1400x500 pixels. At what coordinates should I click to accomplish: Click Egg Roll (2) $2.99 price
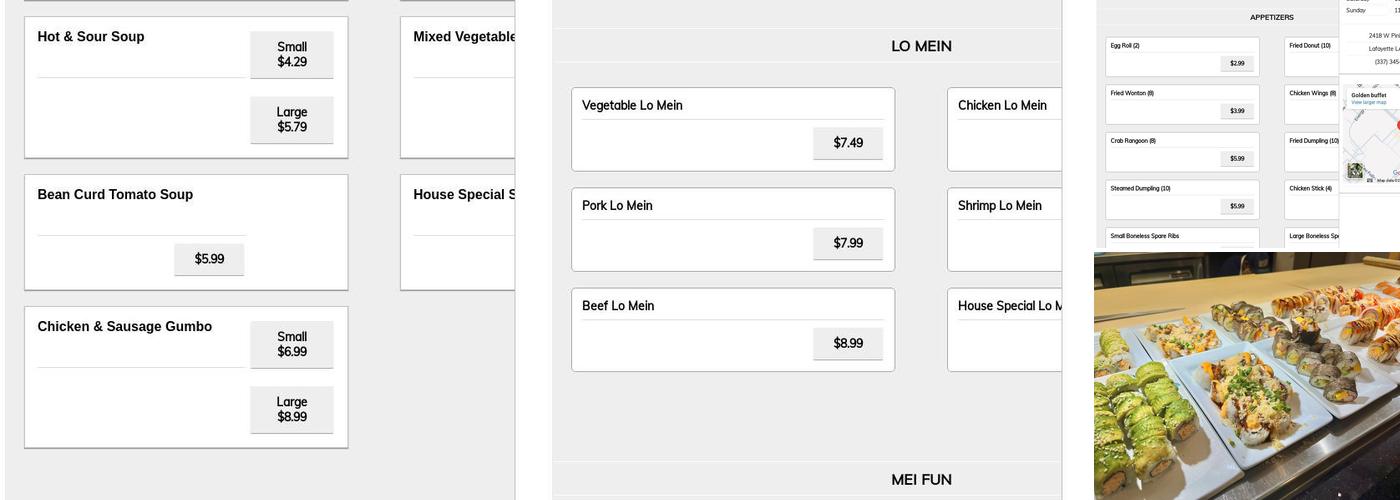(x=1237, y=63)
